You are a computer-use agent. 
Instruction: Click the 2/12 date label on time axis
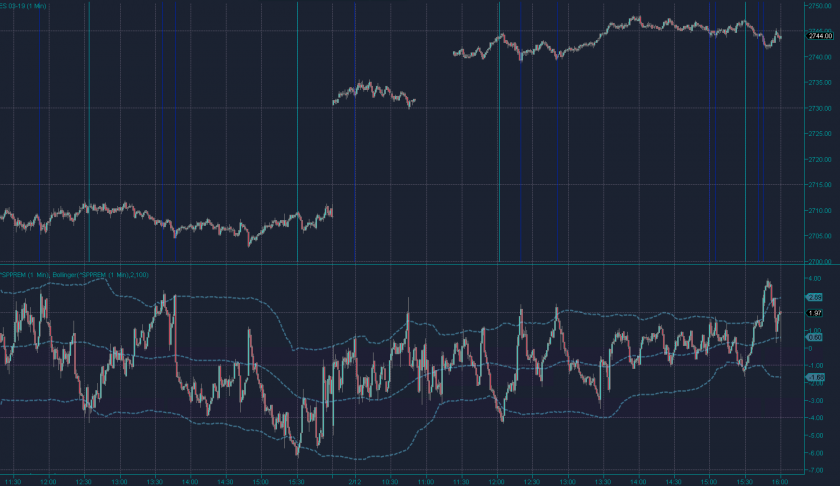click(x=354, y=480)
